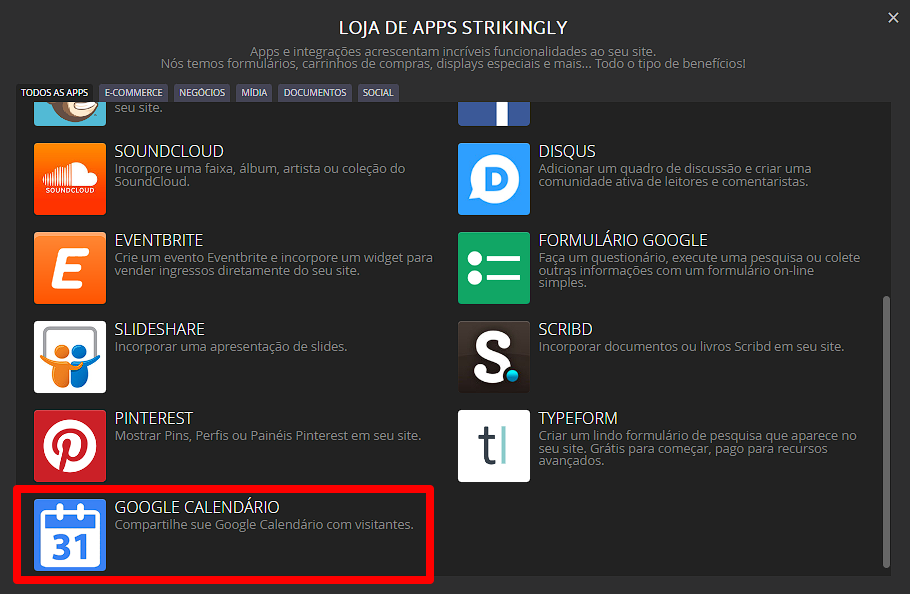Click the Pinterest description about Pins
910x594 pixels.
point(268,436)
